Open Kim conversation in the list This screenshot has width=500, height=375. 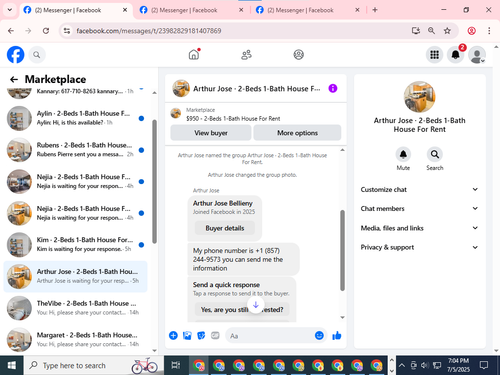point(75,244)
